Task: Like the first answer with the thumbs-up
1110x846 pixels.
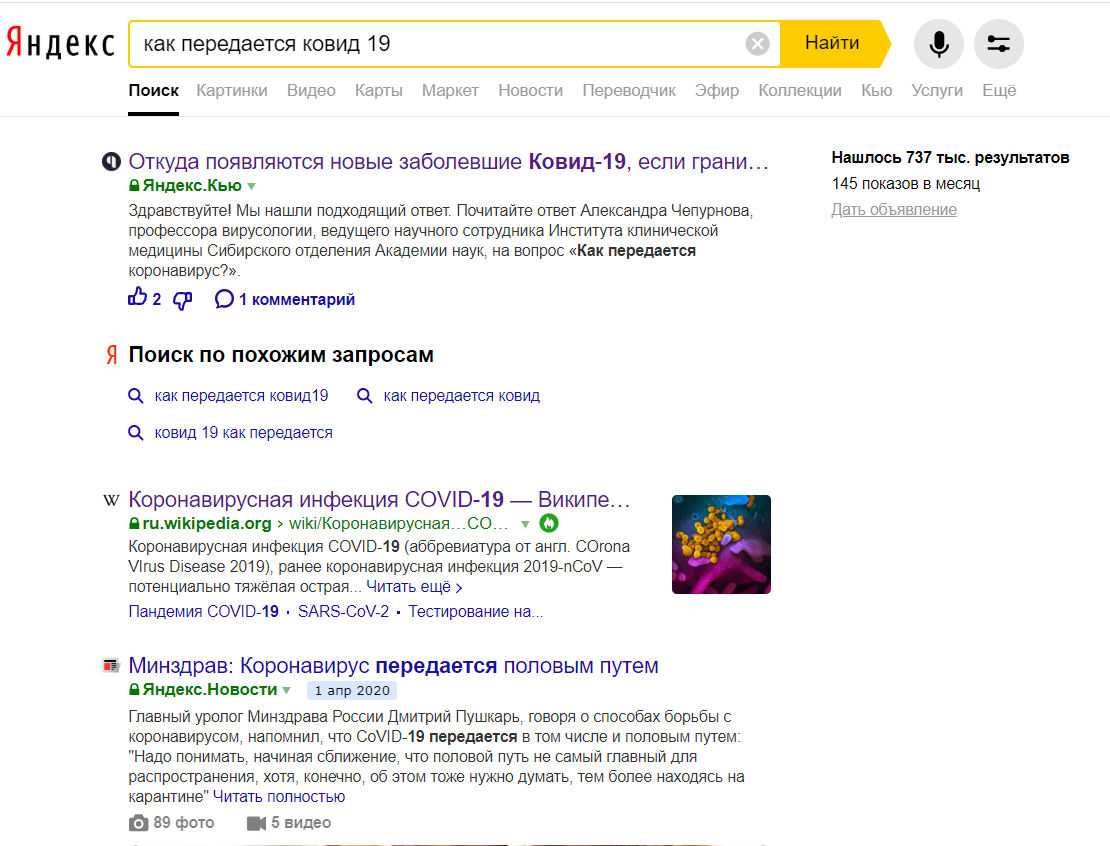Action: coord(138,298)
